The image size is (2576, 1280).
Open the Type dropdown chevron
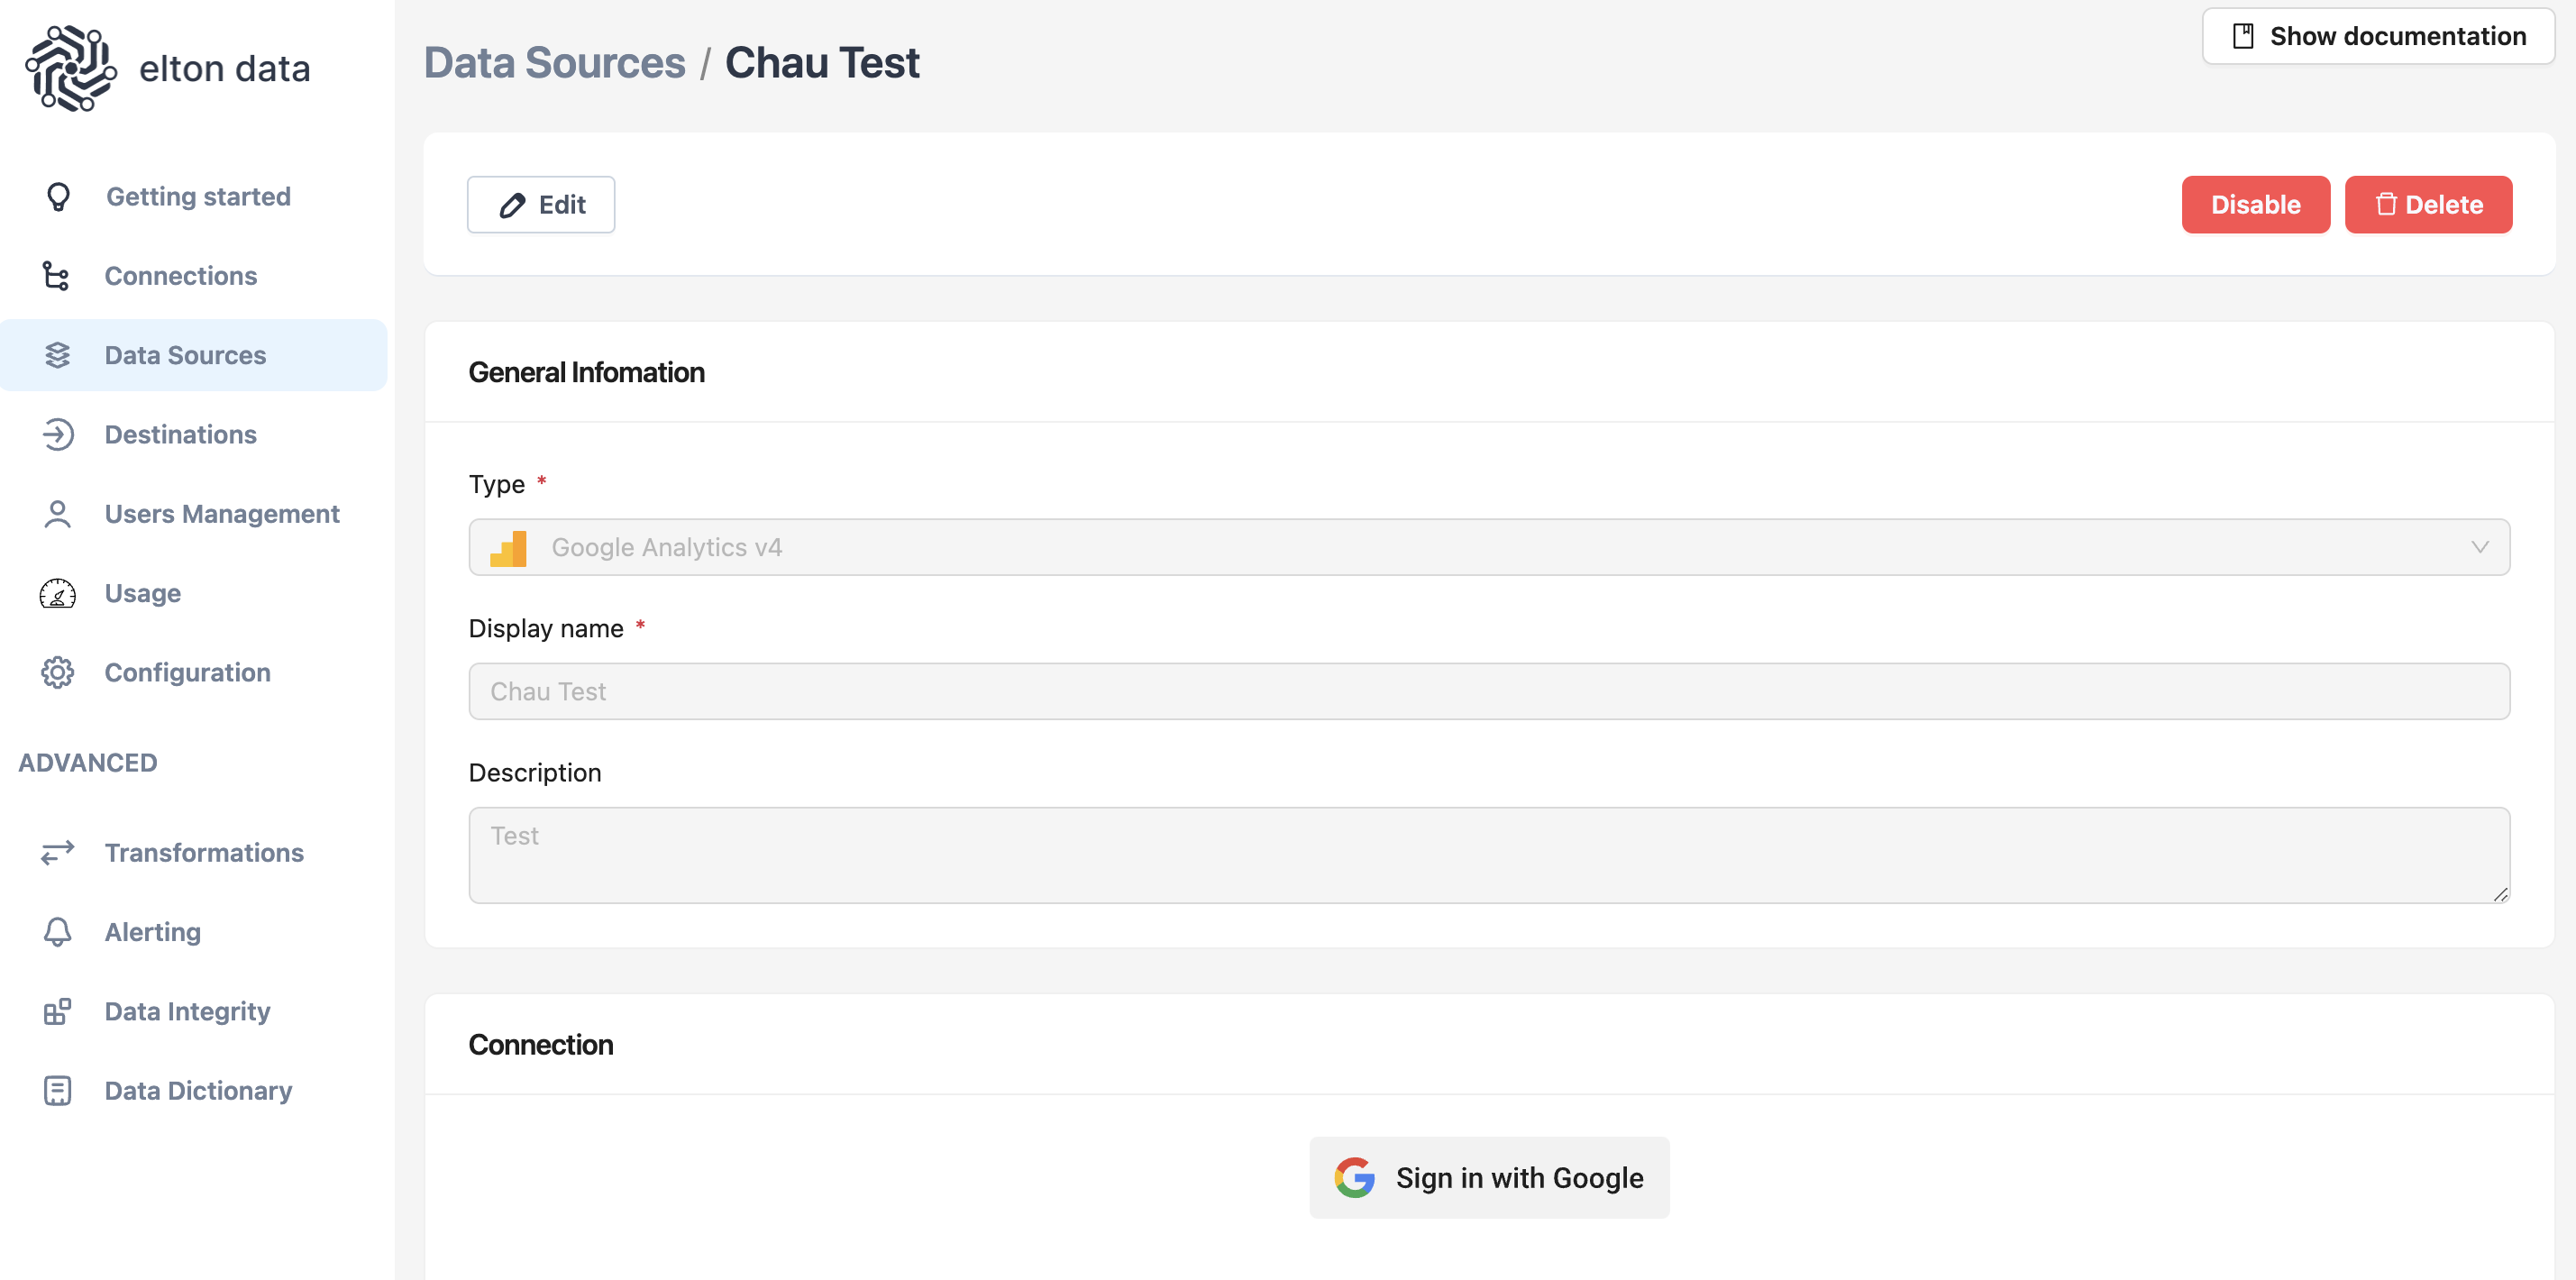point(2479,547)
